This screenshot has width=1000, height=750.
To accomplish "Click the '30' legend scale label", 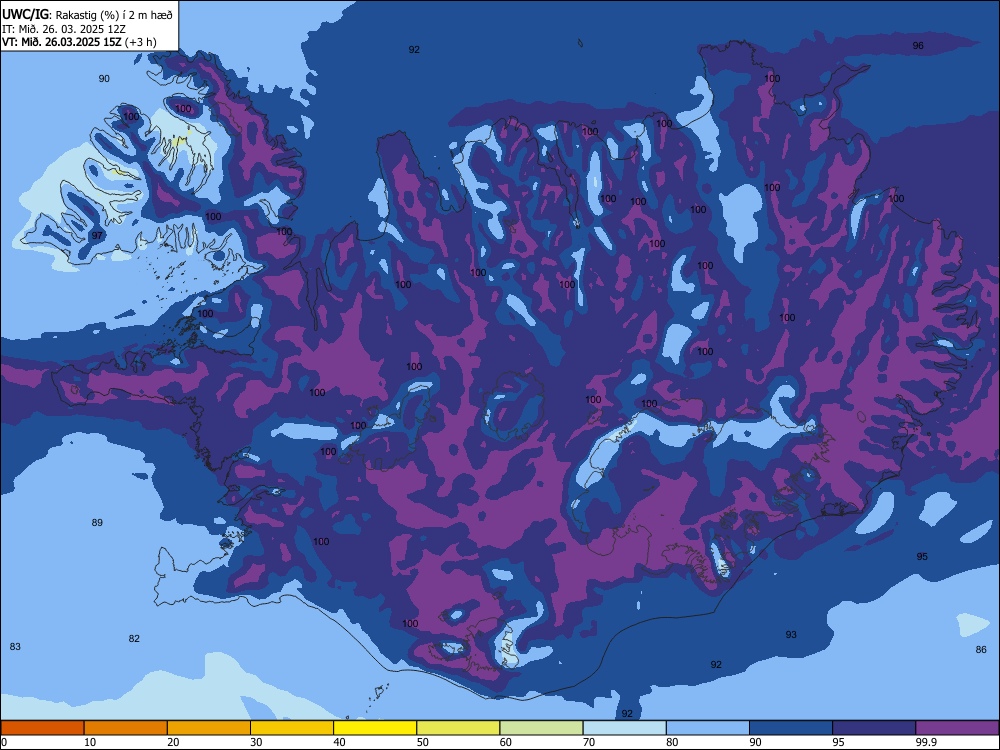I will click(256, 742).
